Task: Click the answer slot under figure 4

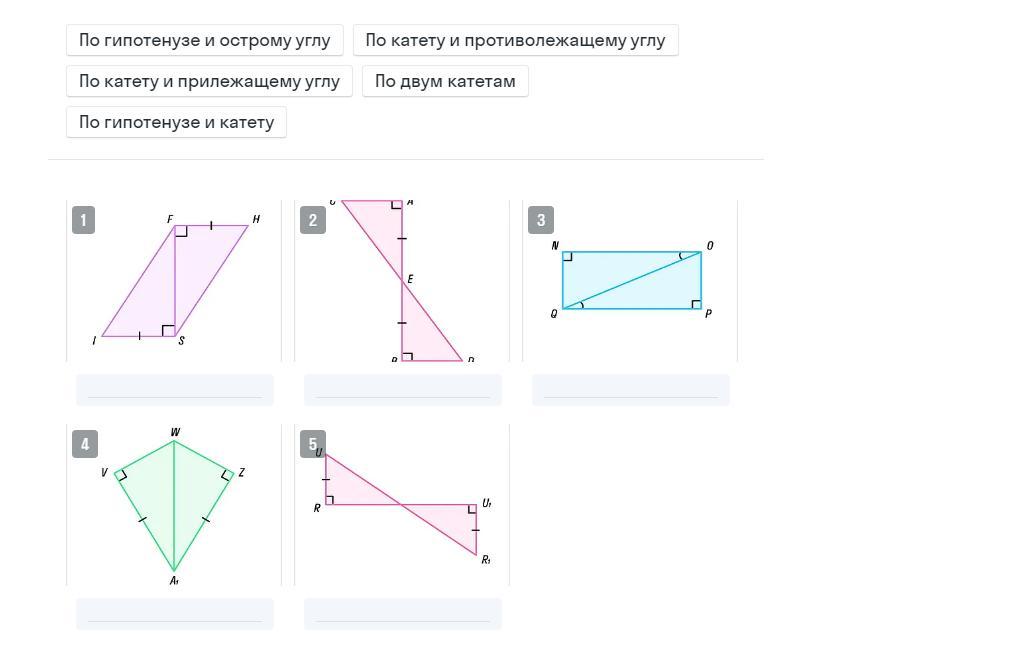Action: tap(175, 613)
